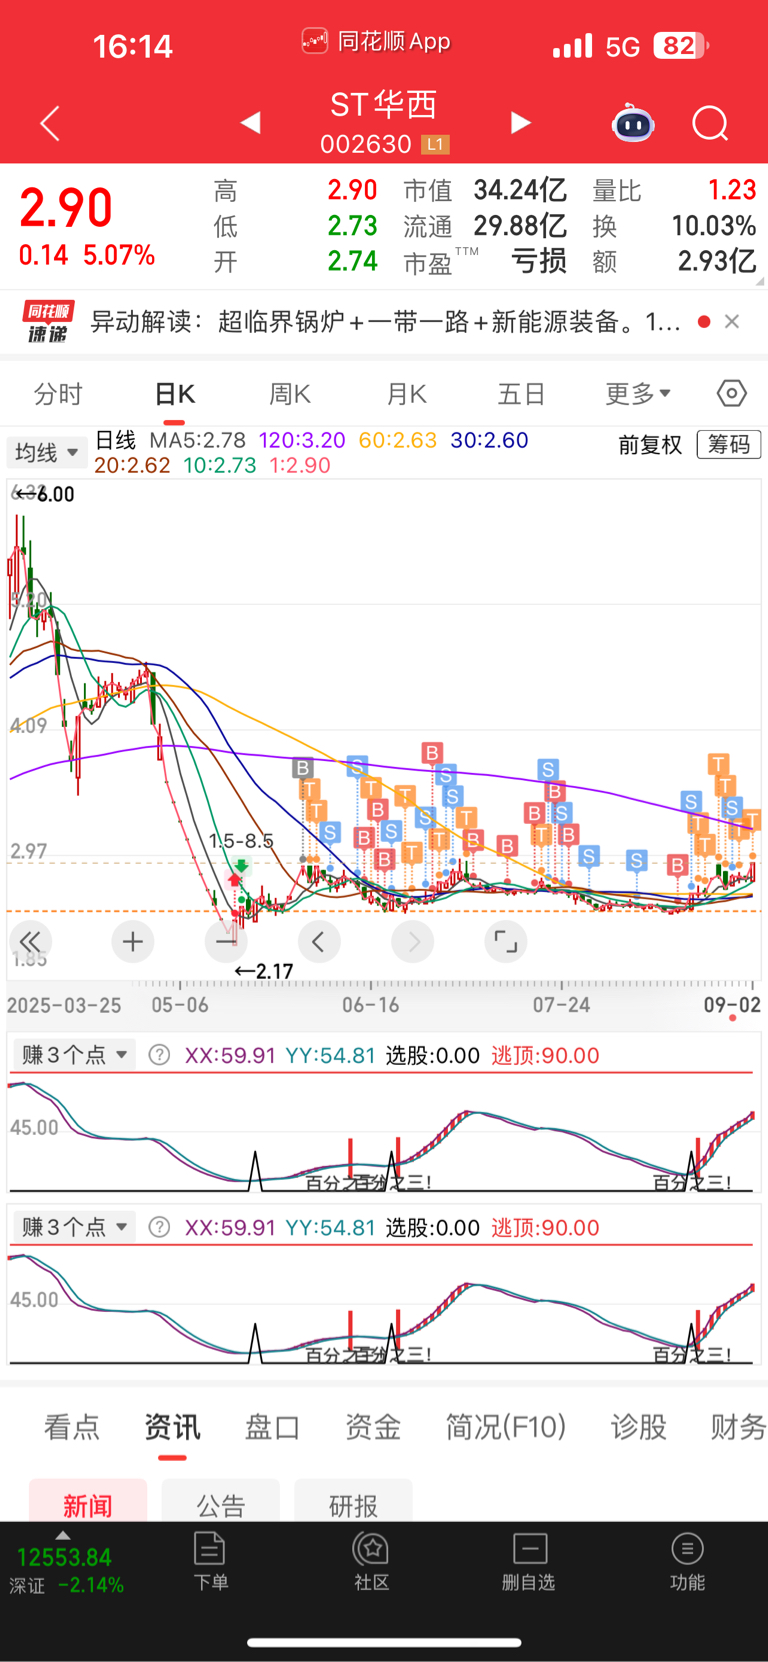
Task: Switch to 分时 chart tab
Action: pyautogui.click(x=58, y=394)
